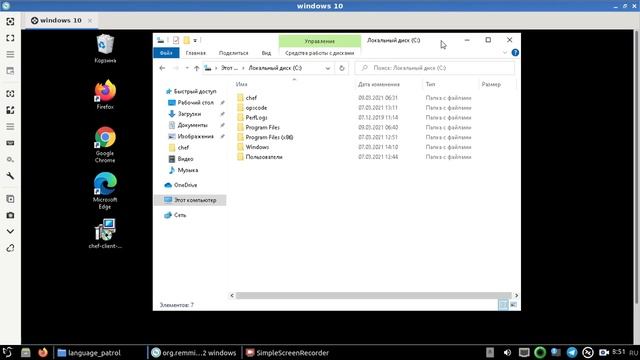Sort by Дата изменения column header
The width and height of the screenshot is (640, 360).
click(x=379, y=84)
